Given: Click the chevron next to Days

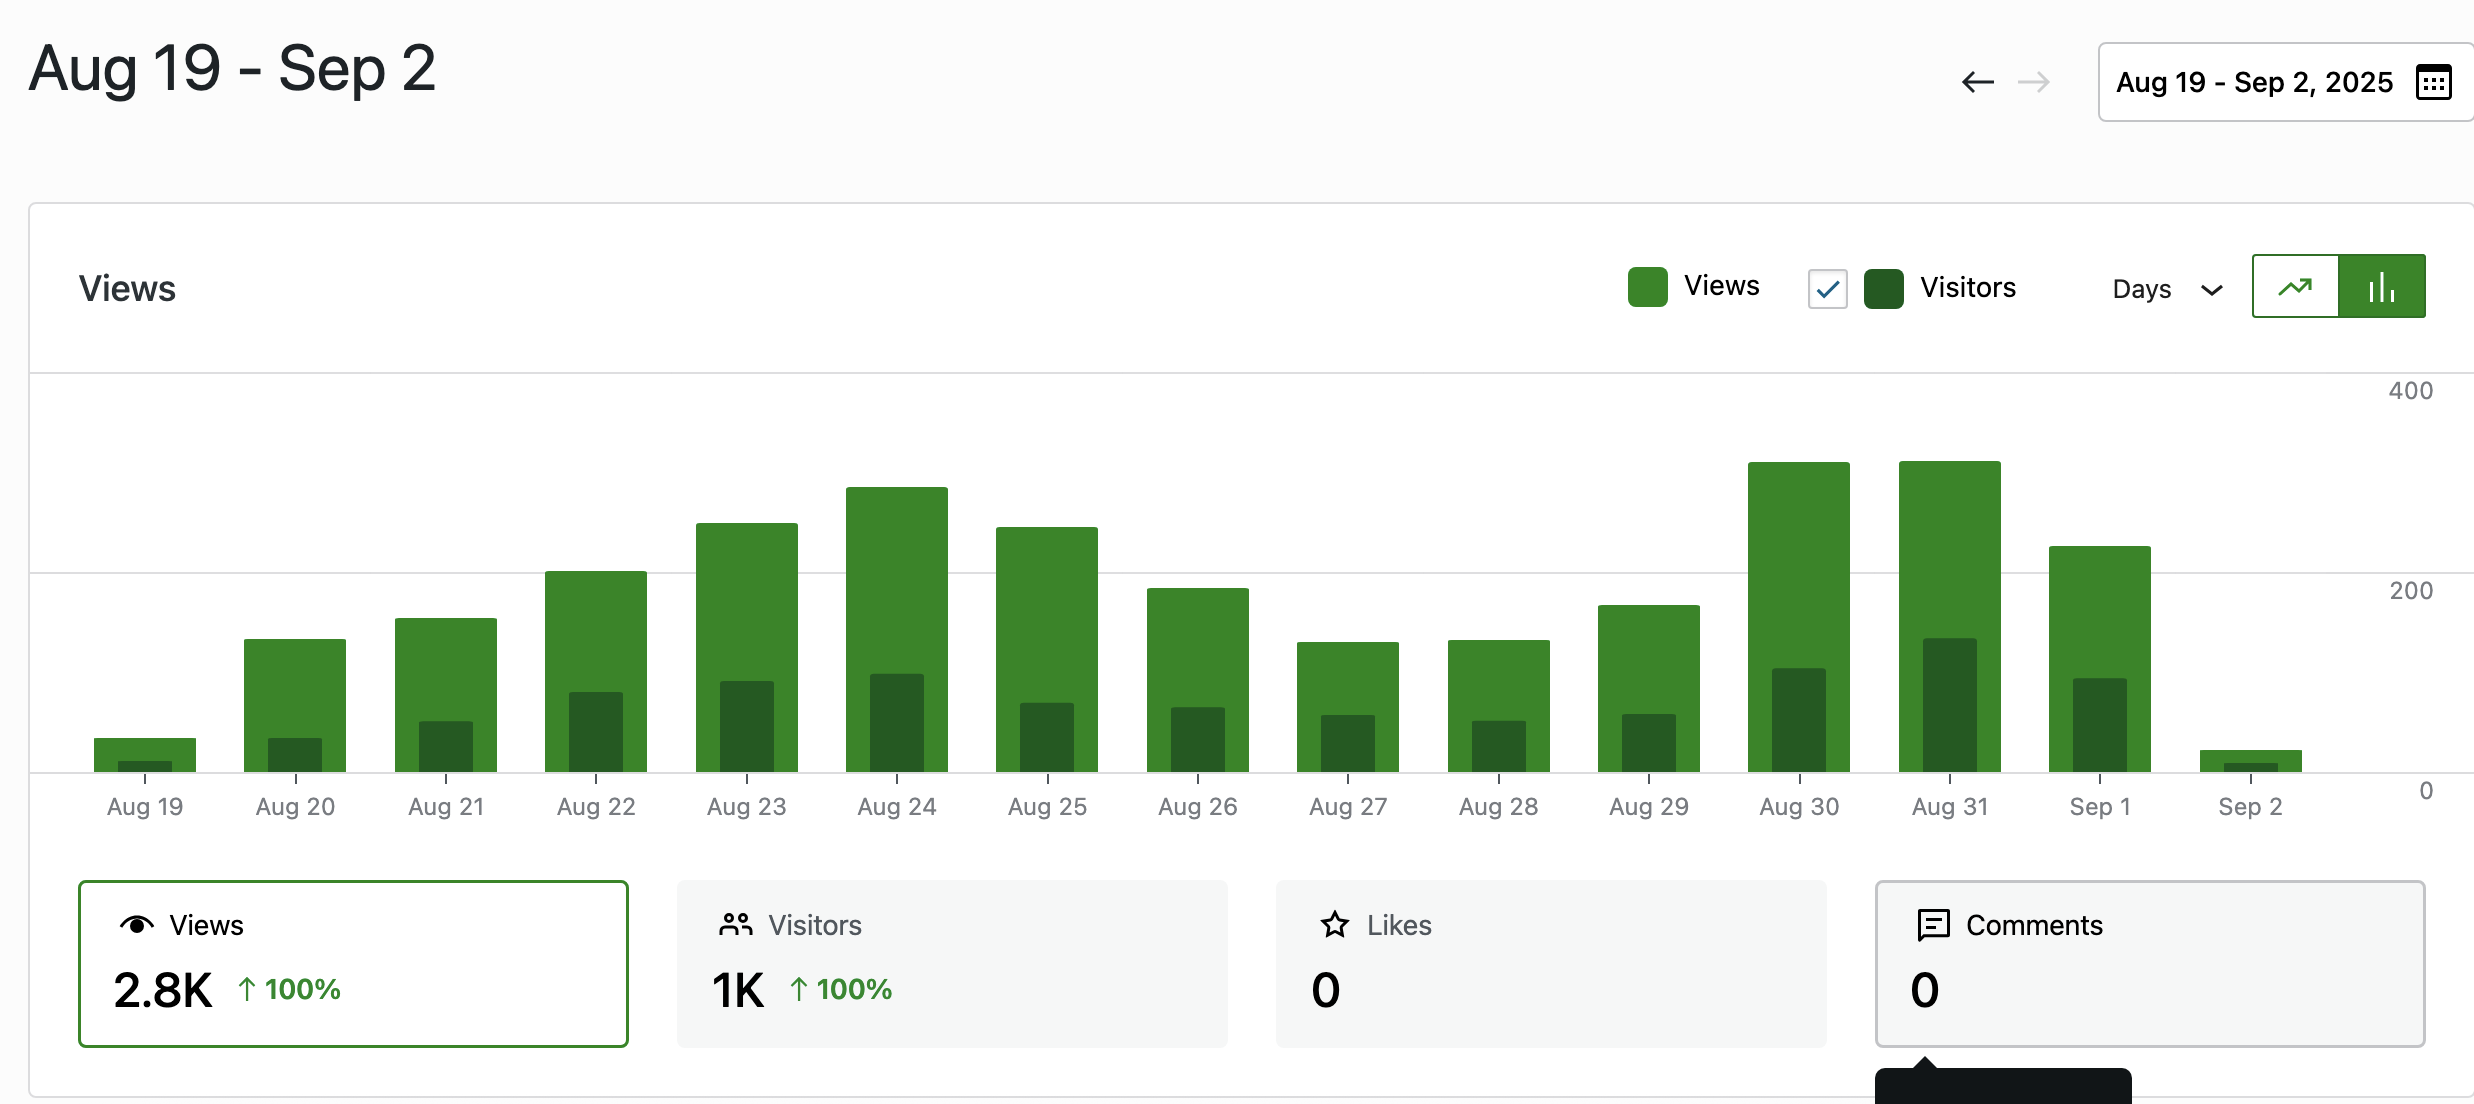Looking at the screenshot, I should tap(2212, 290).
